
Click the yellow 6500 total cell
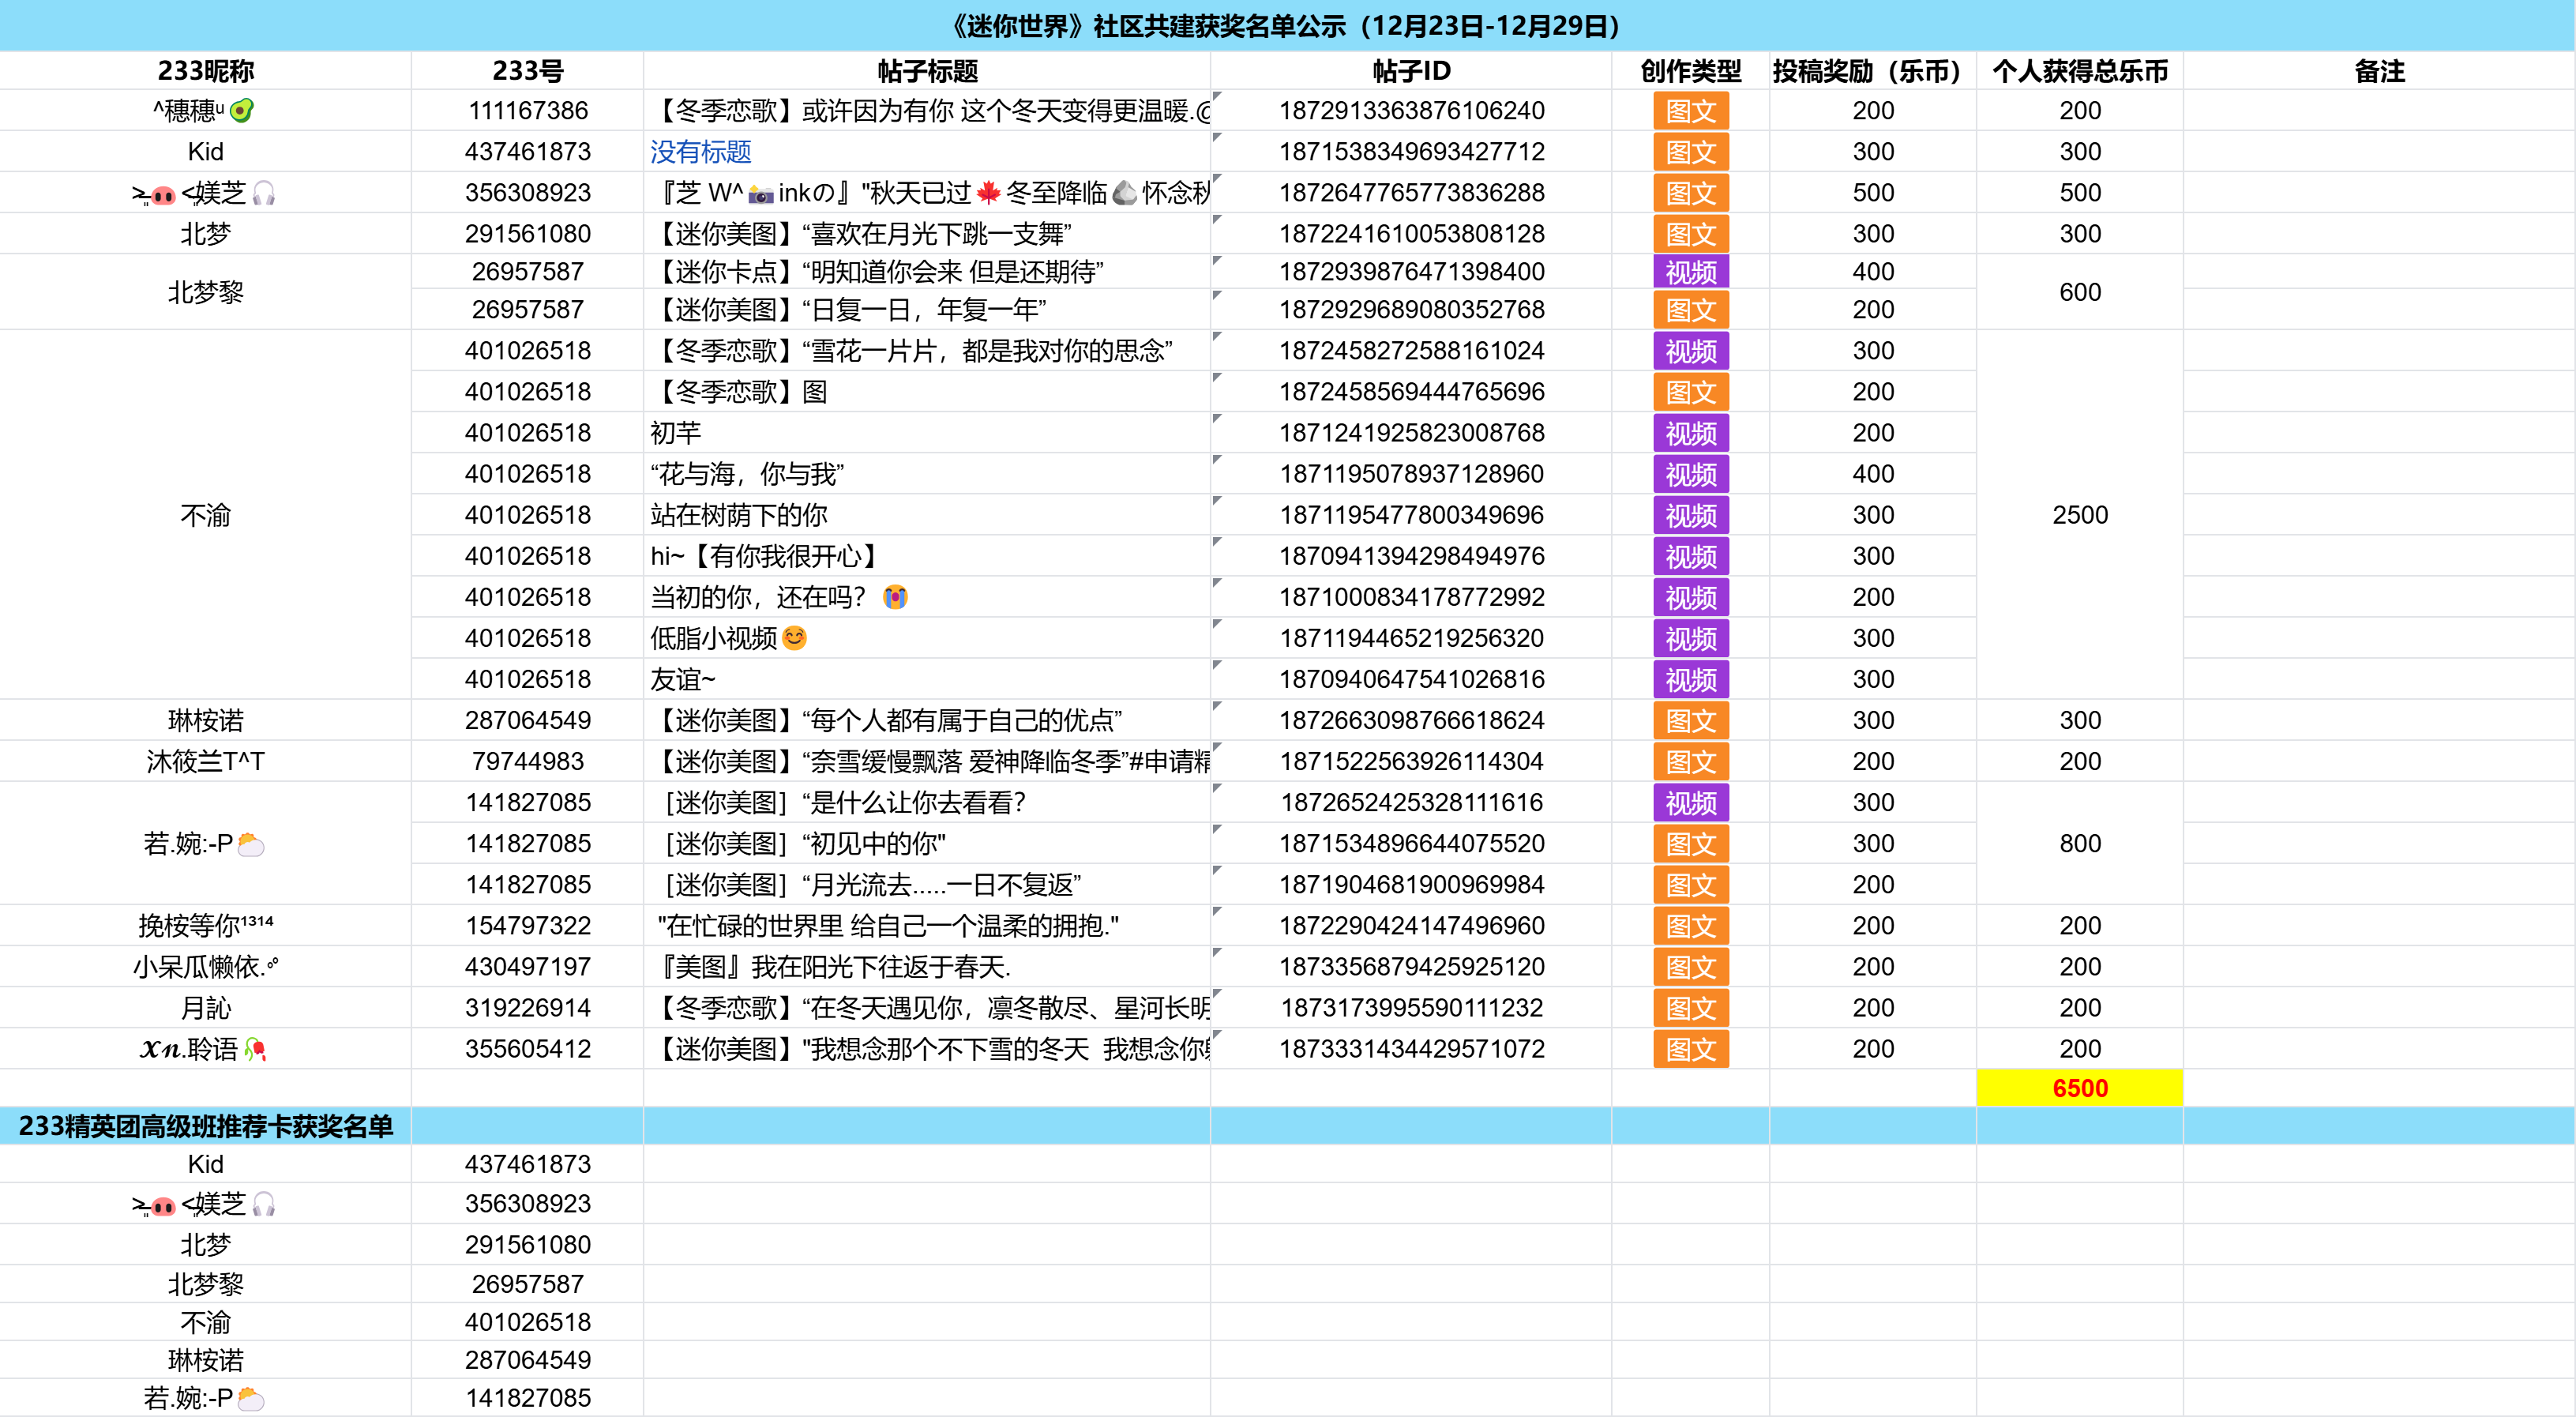coord(2079,1088)
